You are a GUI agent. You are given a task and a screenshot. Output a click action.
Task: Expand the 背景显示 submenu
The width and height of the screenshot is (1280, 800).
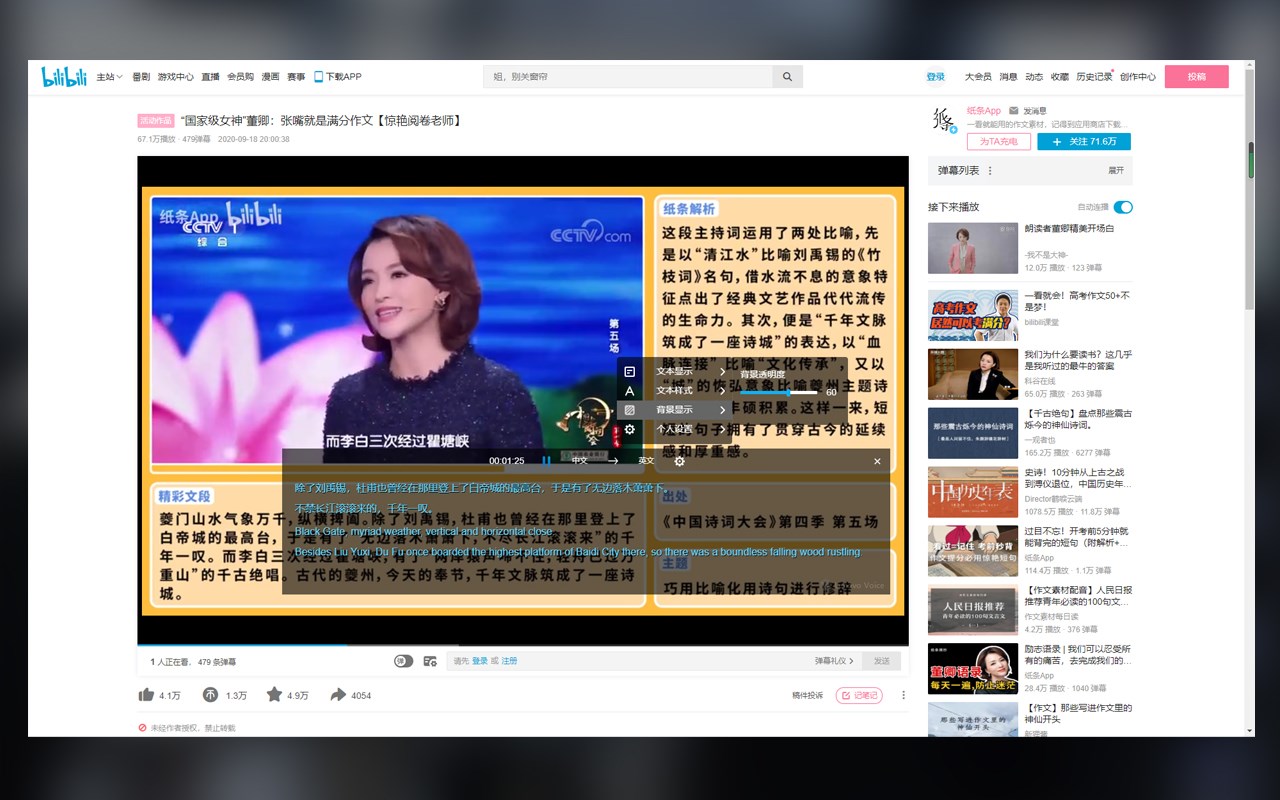click(x=722, y=410)
